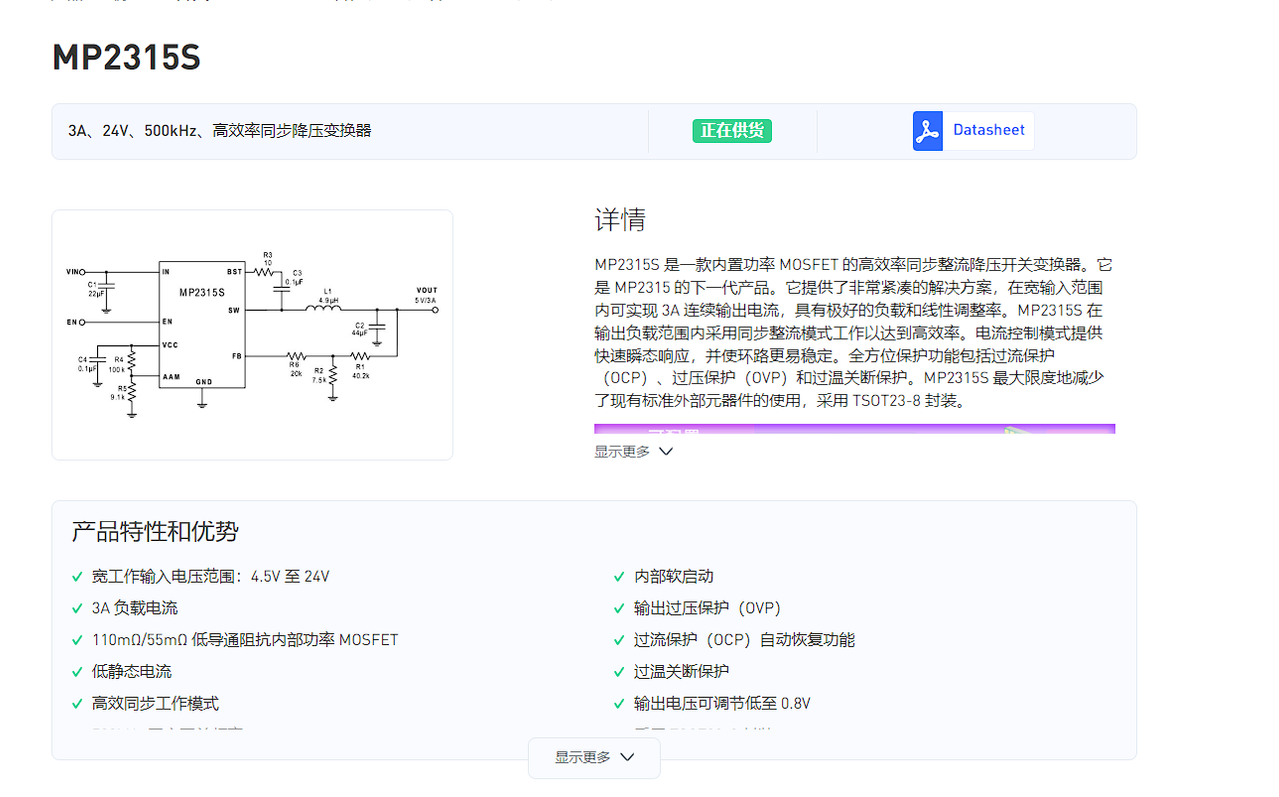Viewport: 1279px width, 797px height.
Task: Open the Datasheet PDF icon
Action: click(927, 131)
